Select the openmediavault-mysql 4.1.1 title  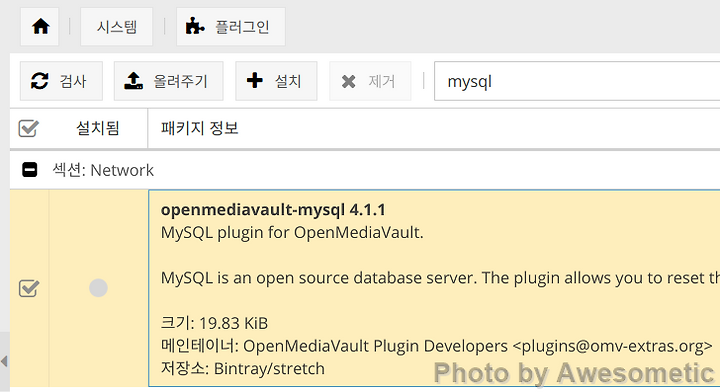(x=273, y=210)
